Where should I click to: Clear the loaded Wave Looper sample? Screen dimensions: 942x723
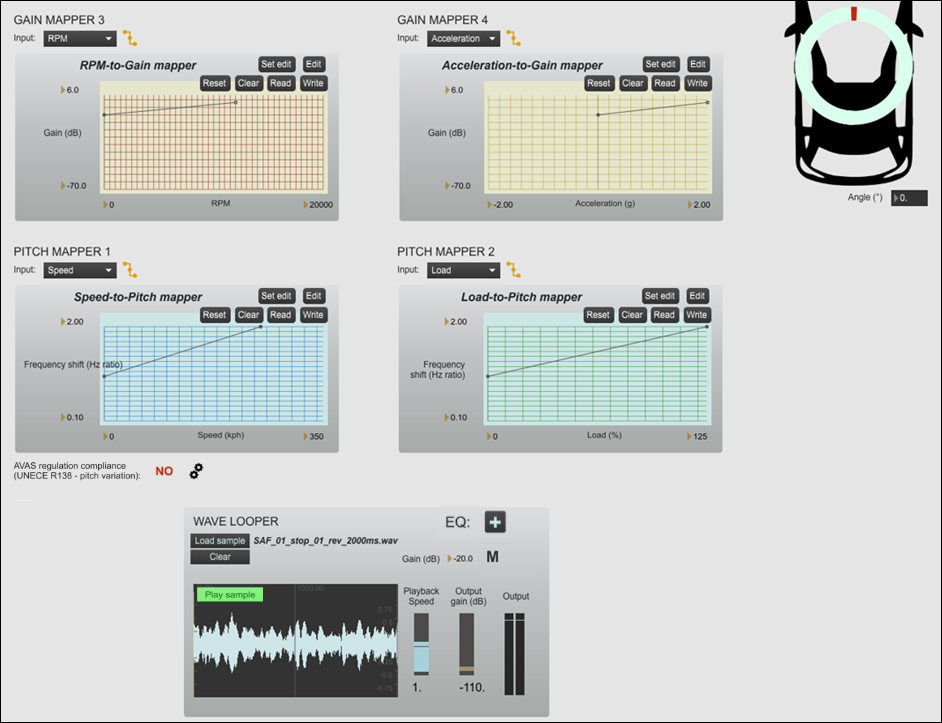pyautogui.click(x=220, y=557)
